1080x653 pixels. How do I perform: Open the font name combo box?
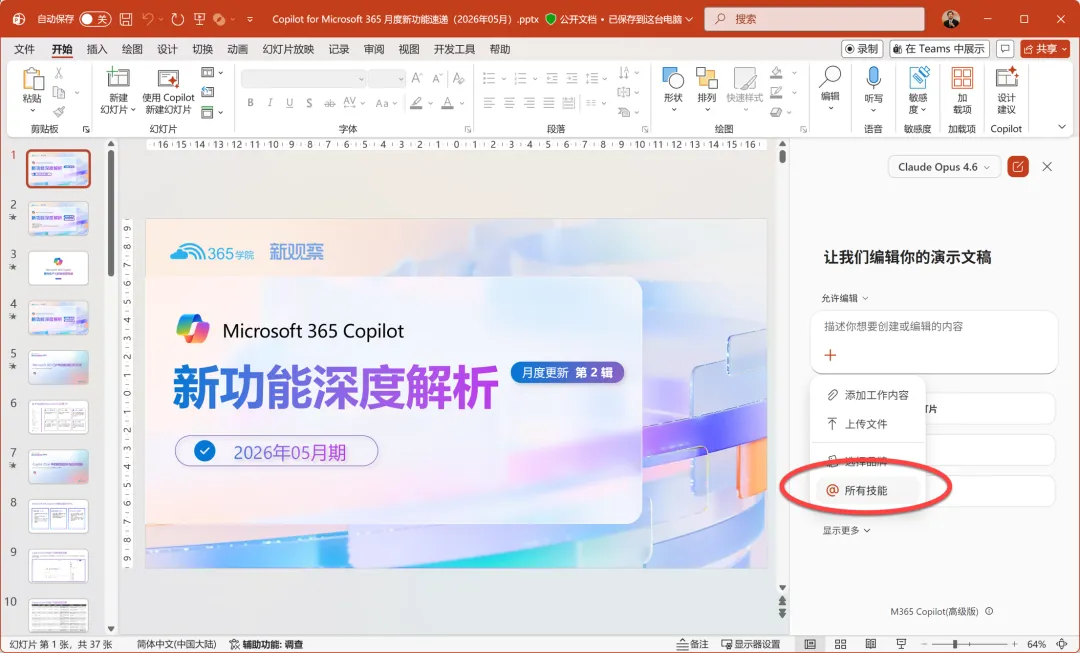pos(303,79)
